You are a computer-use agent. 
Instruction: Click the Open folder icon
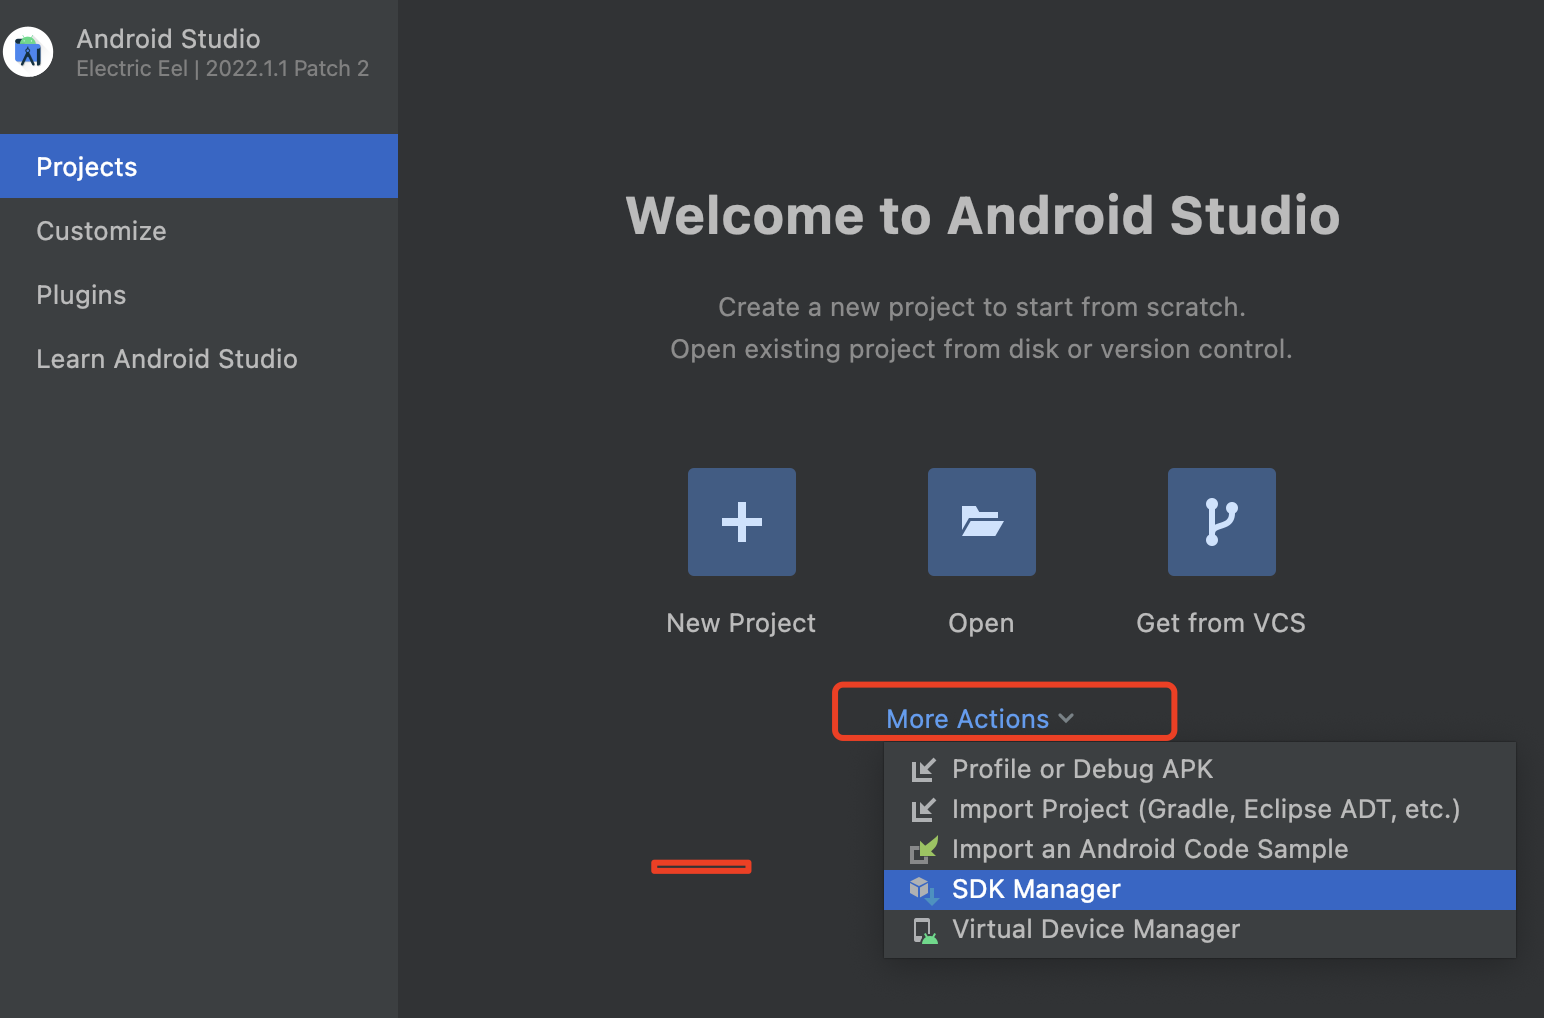click(981, 522)
